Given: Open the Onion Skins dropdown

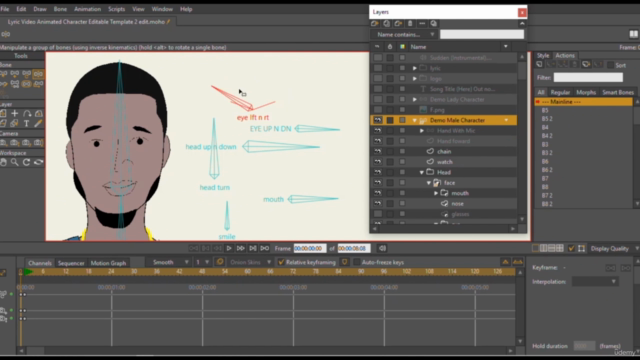Looking at the screenshot, I should [x=250, y=262].
